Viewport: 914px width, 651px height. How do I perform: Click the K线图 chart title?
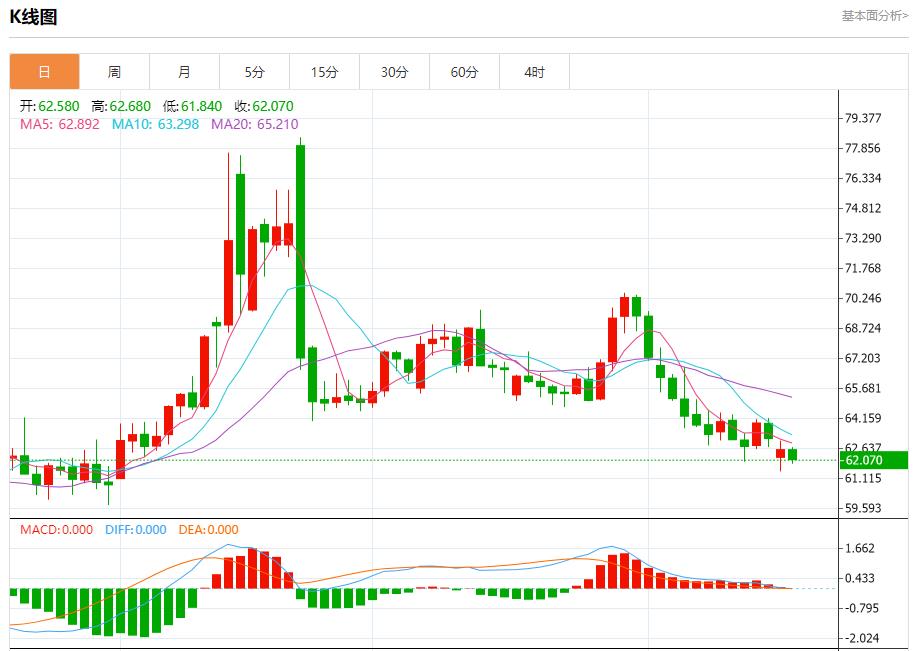point(35,16)
